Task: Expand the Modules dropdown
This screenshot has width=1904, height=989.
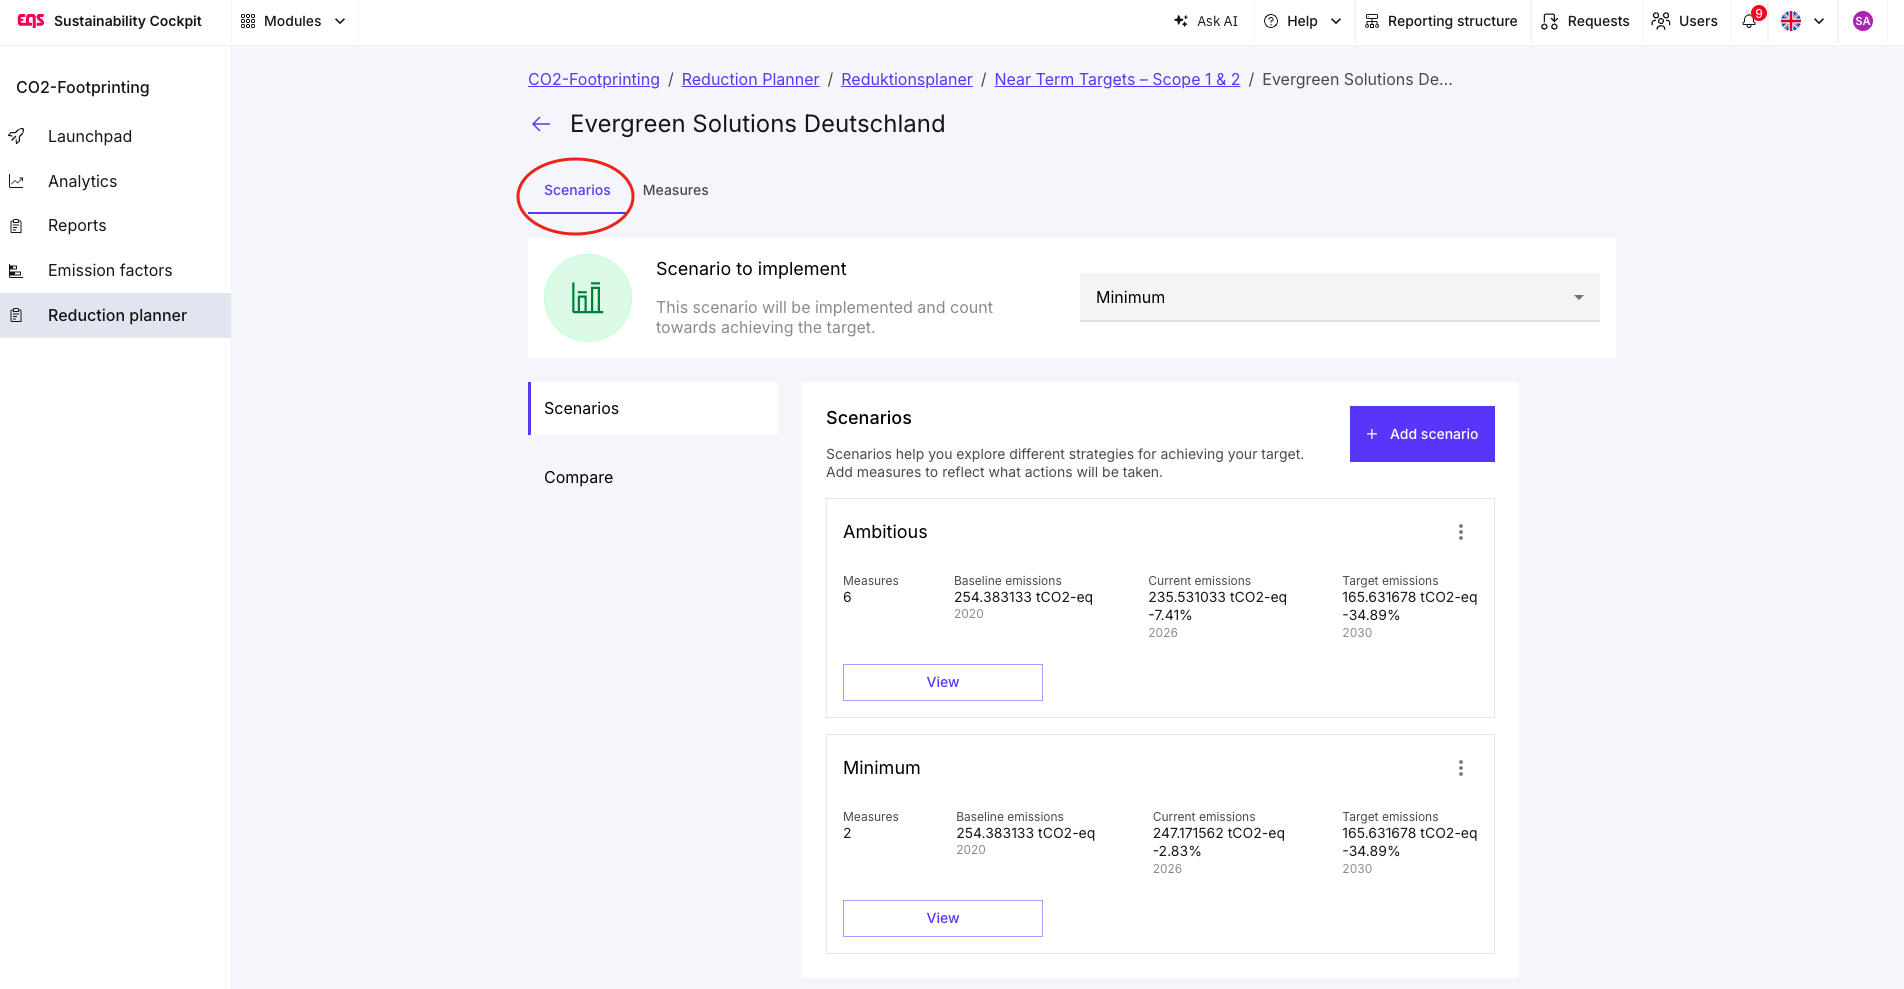Action: pyautogui.click(x=294, y=21)
